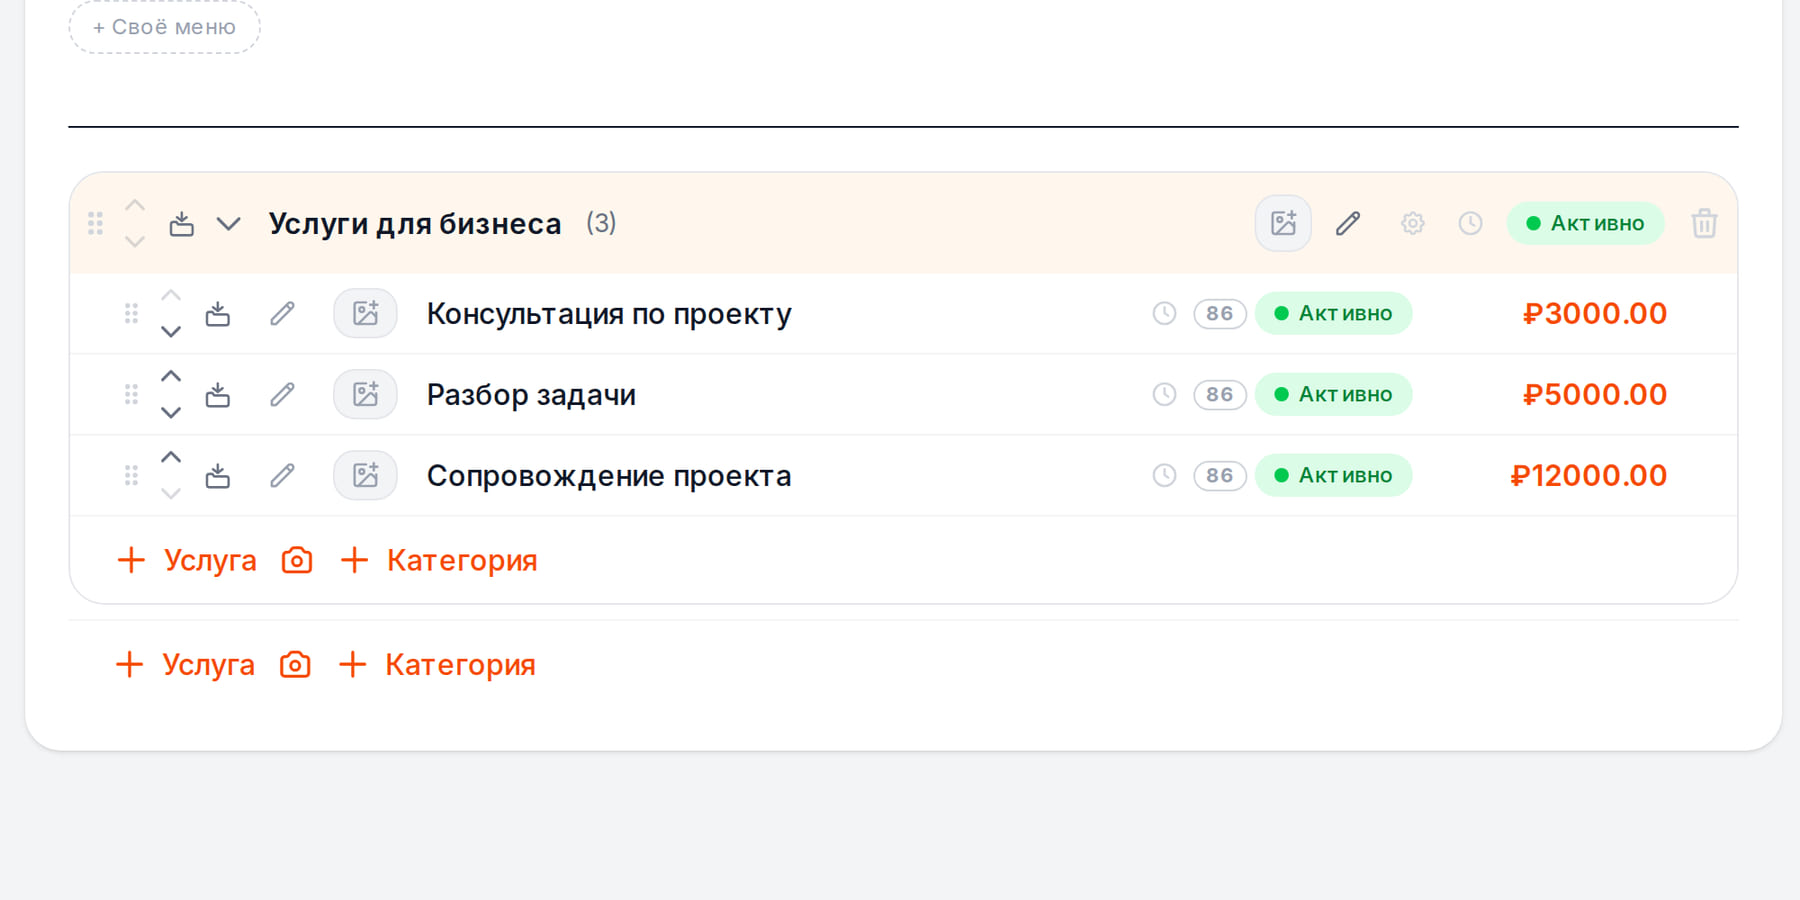Toggle 'Активно' status of 'Консультация по проекту'
The image size is (1800, 900).
(1333, 314)
